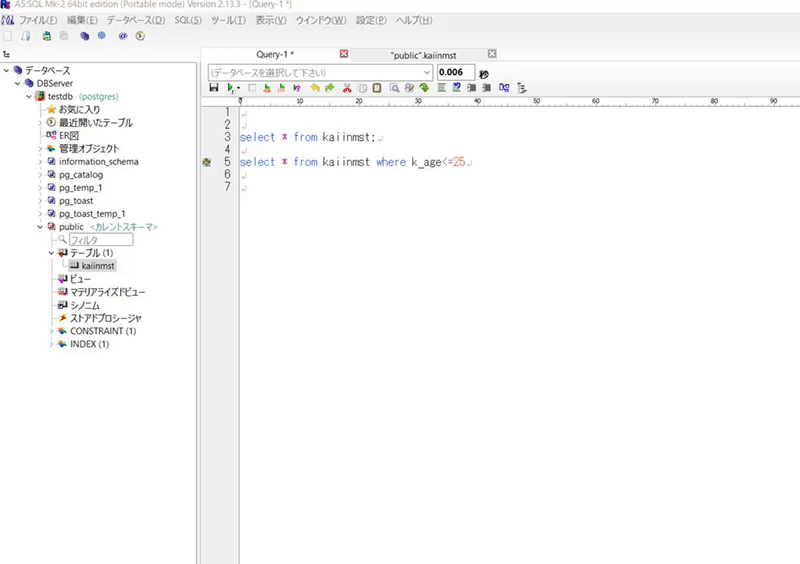The width and height of the screenshot is (800, 564).
Task: Undo with the yellow curved arrow icon
Action: click(x=315, y=88)
